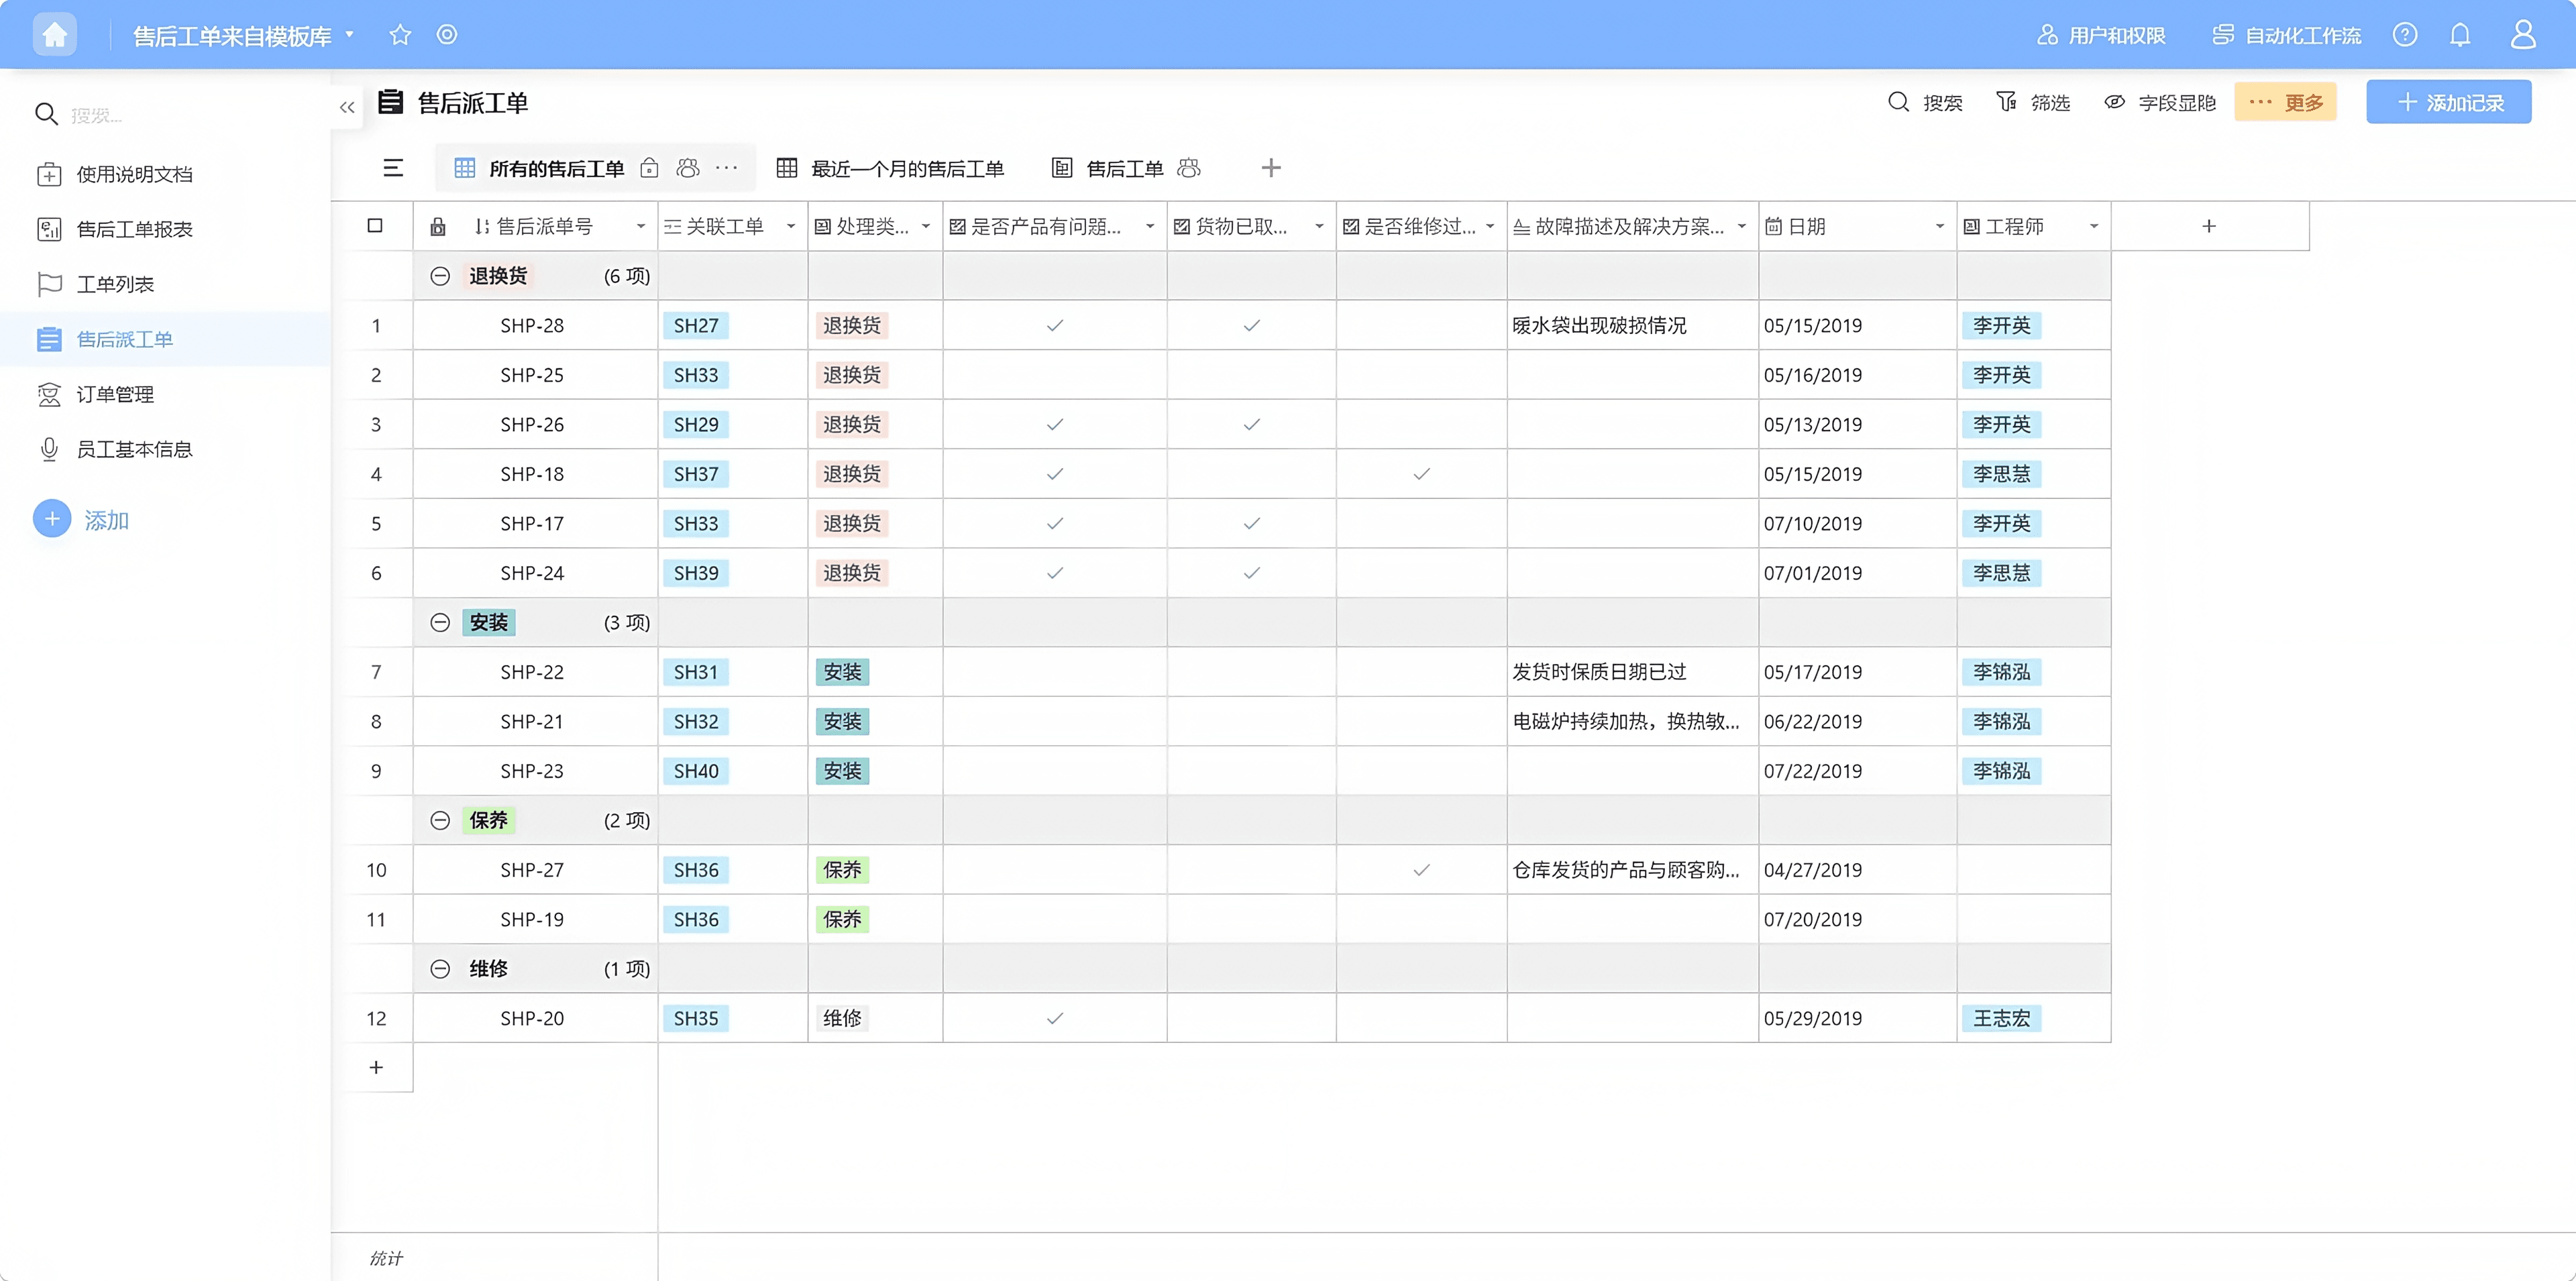Collapse the 退换货 group
This screenshot has width=2576, height=1281.
[x=440, y=276]
